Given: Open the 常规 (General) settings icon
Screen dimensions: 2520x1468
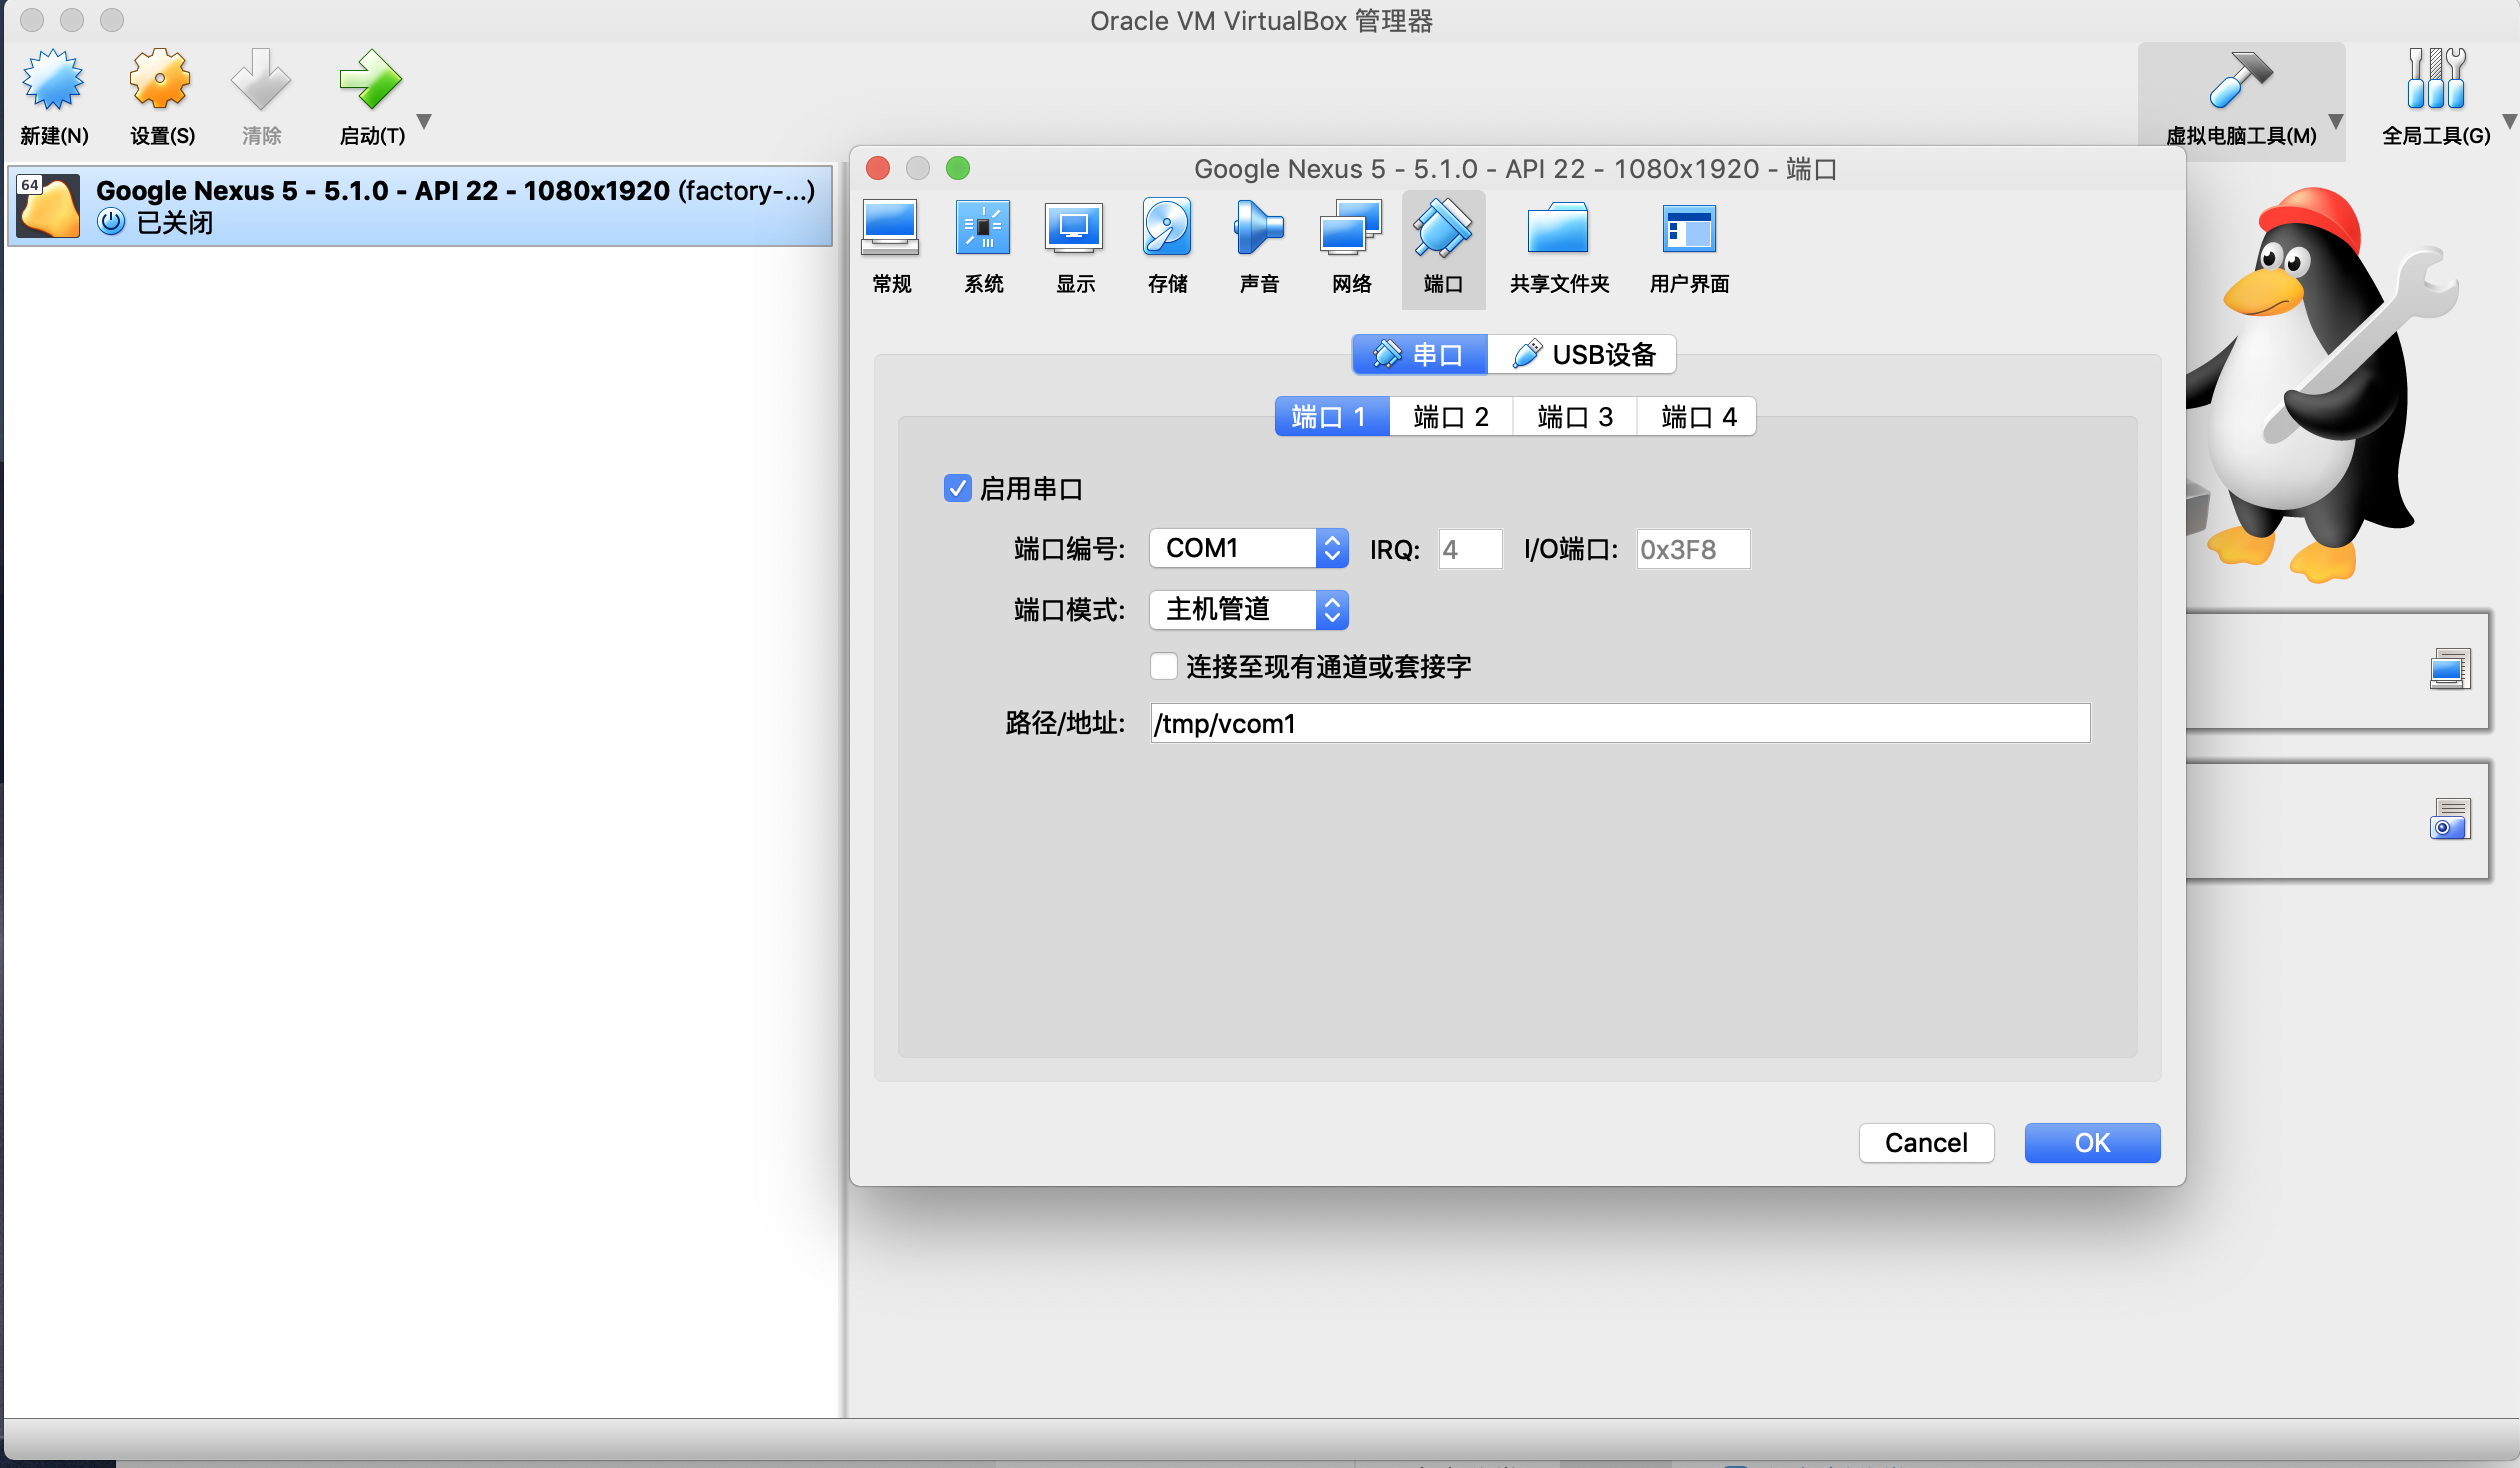Looking at the screenshot, I should tap(890, 245).
